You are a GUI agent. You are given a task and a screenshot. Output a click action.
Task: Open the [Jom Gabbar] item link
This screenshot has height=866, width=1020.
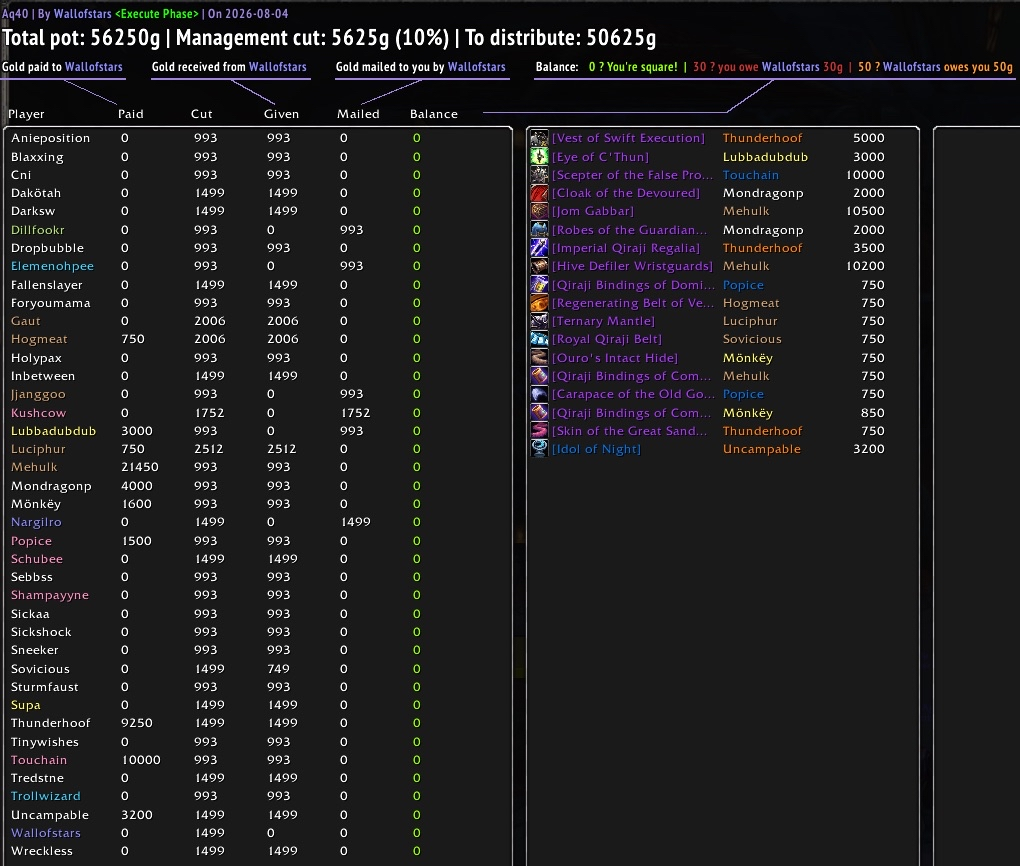pyautogui.click(x=593, y=211)
